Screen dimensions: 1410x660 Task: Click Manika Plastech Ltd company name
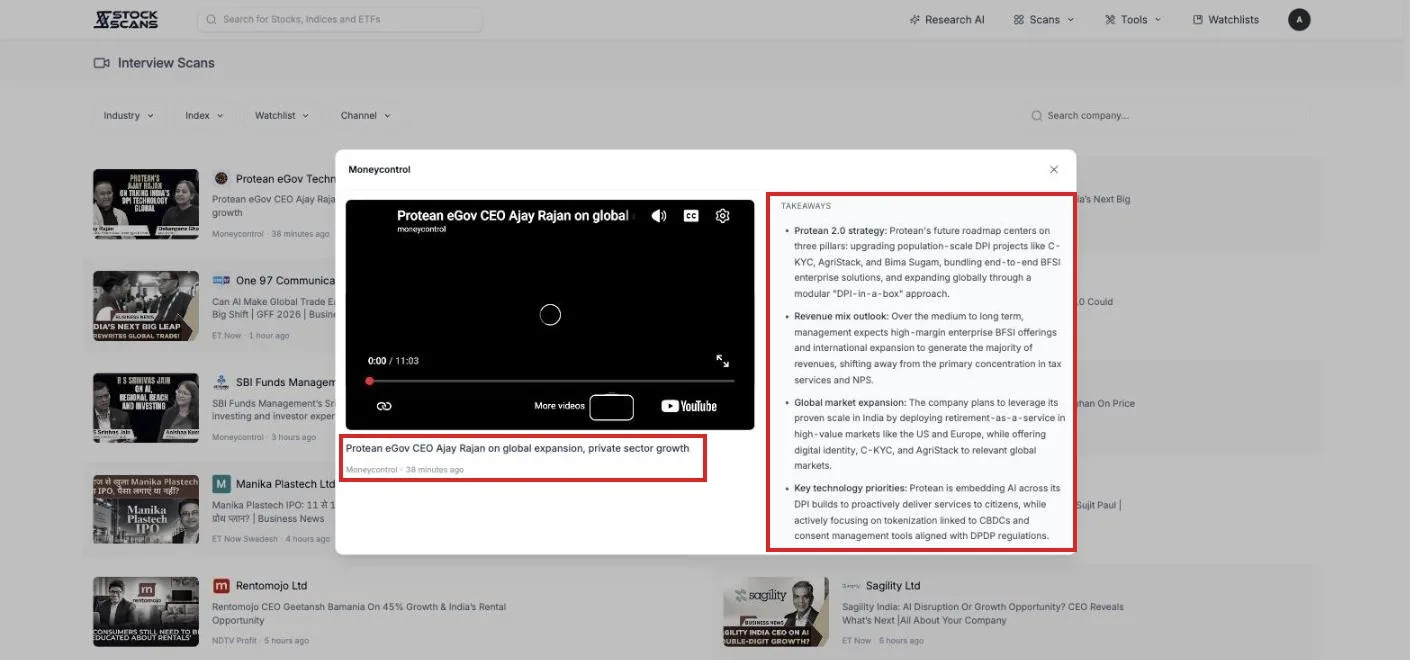coord(285,484)
